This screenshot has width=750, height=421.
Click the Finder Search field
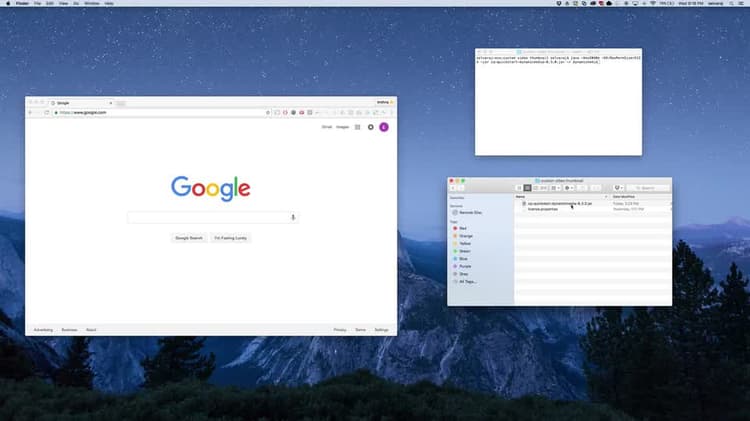click(648, 188)
